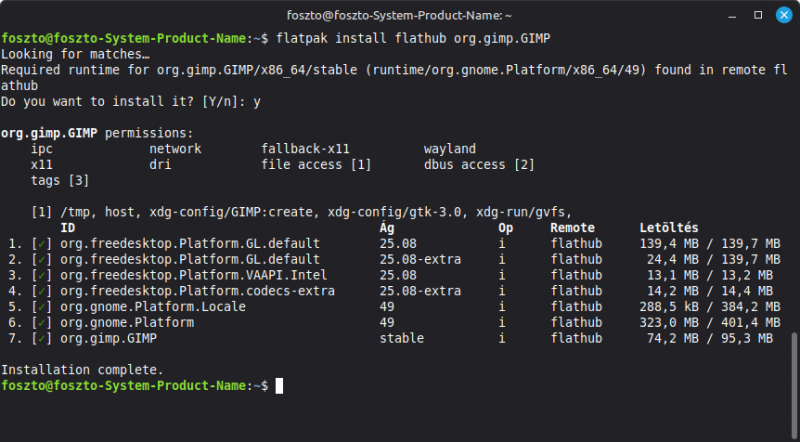The width and height of the screenshot is (800, 442).
Task: Click the 'wayland' permission
Action: pyautogui.click(x=450, y=149)
